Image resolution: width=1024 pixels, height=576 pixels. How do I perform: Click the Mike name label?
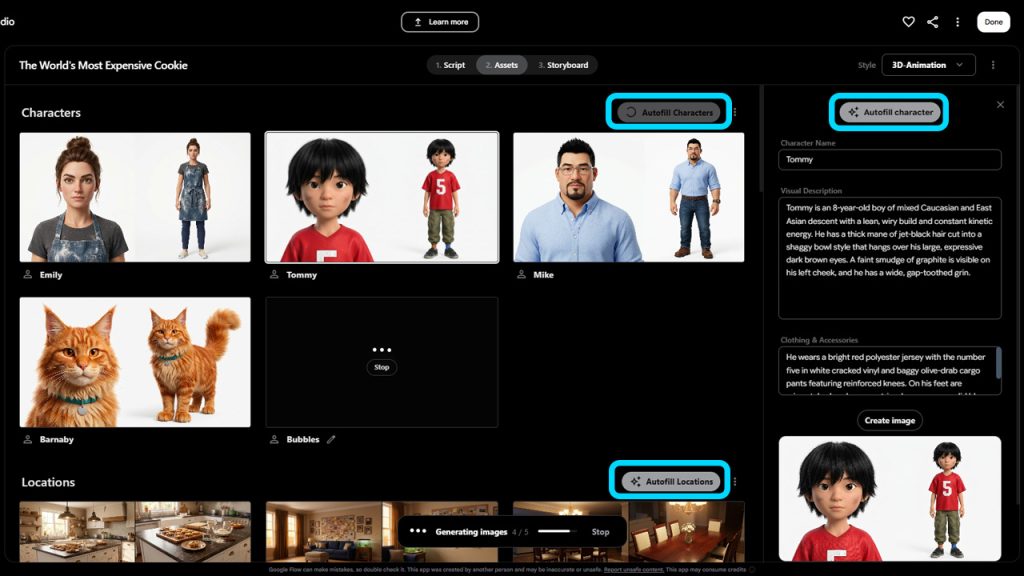[543, 275]
